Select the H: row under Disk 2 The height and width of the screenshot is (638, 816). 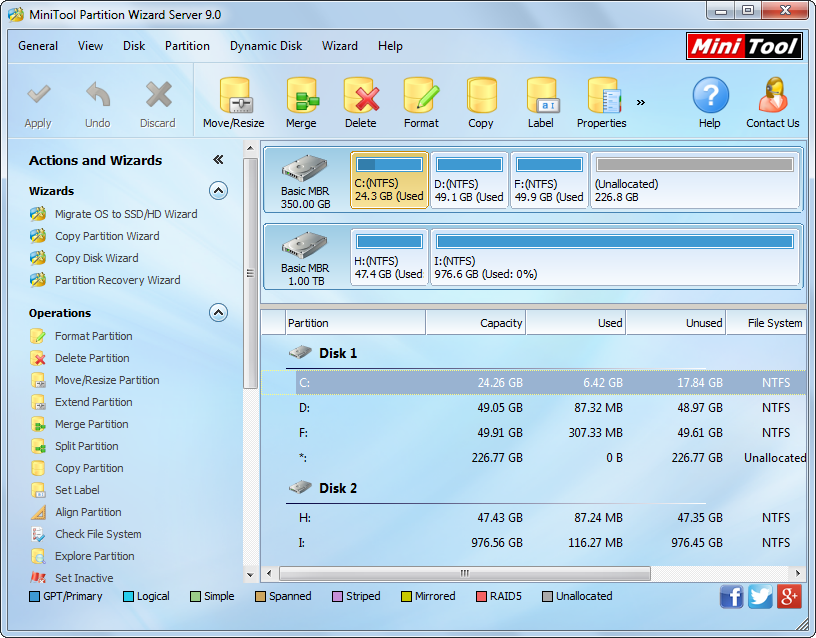(x=533, y=518)
